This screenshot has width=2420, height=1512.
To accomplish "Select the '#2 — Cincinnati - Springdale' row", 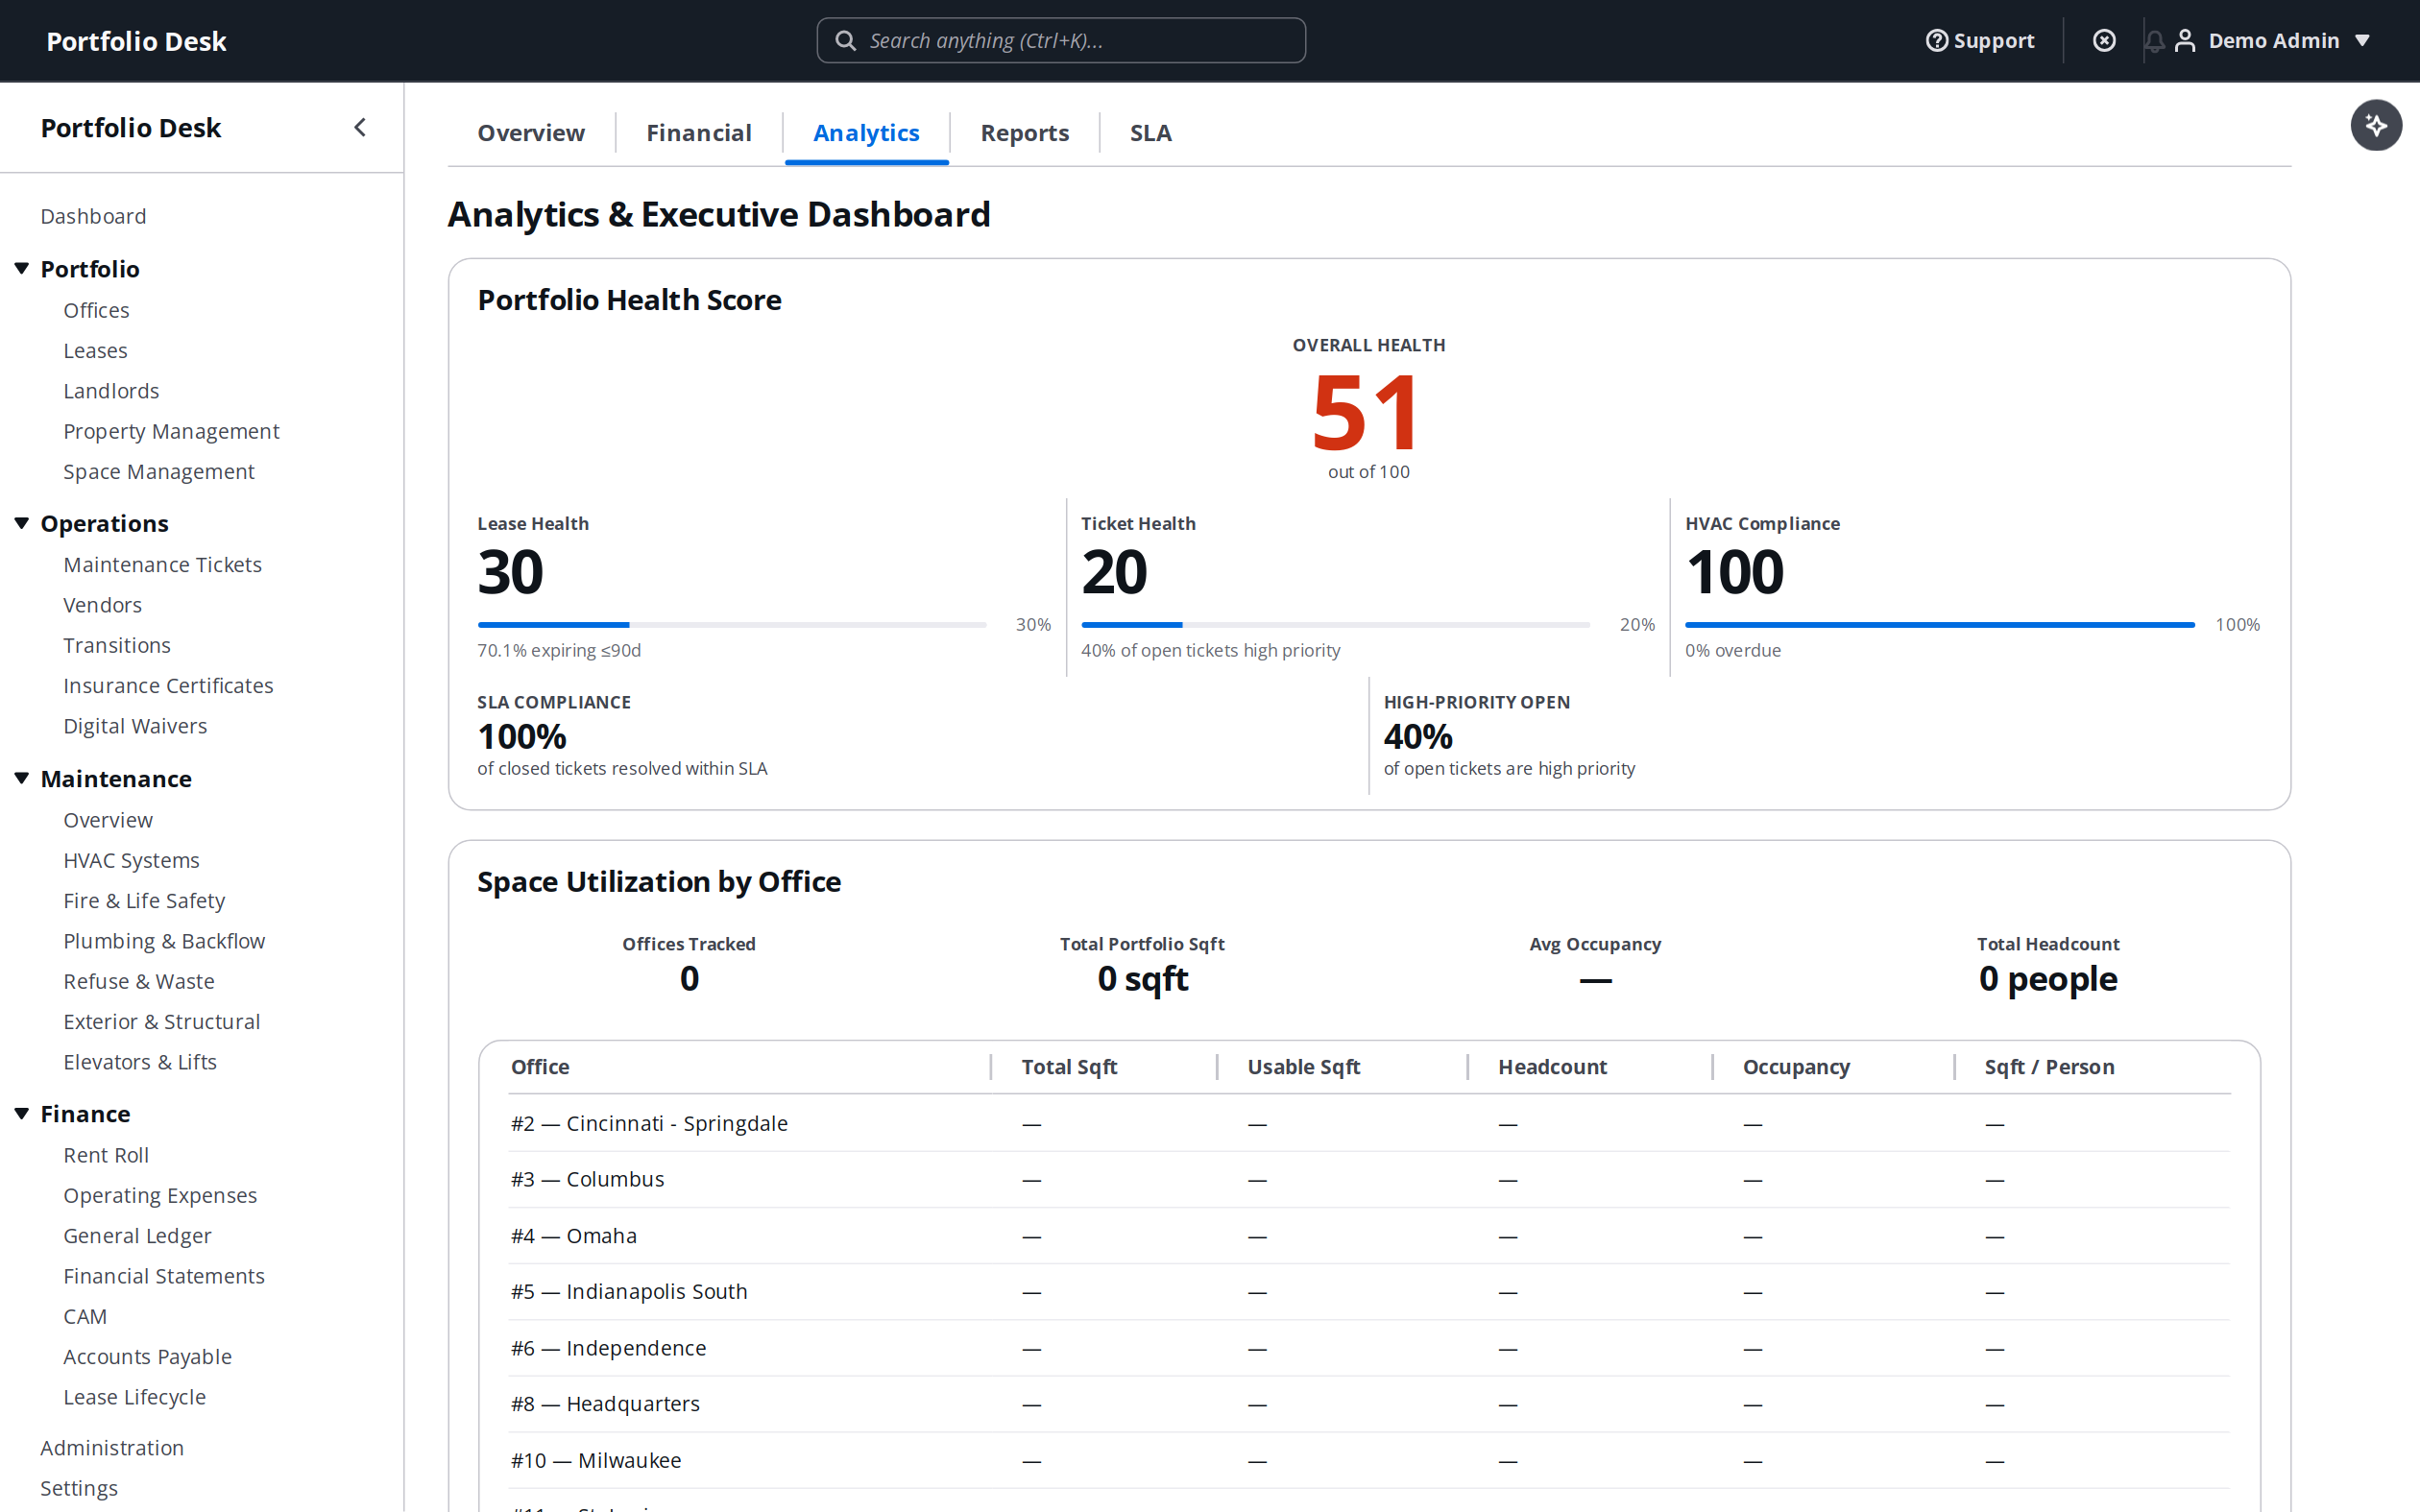I will (x=1369, y=1123).
